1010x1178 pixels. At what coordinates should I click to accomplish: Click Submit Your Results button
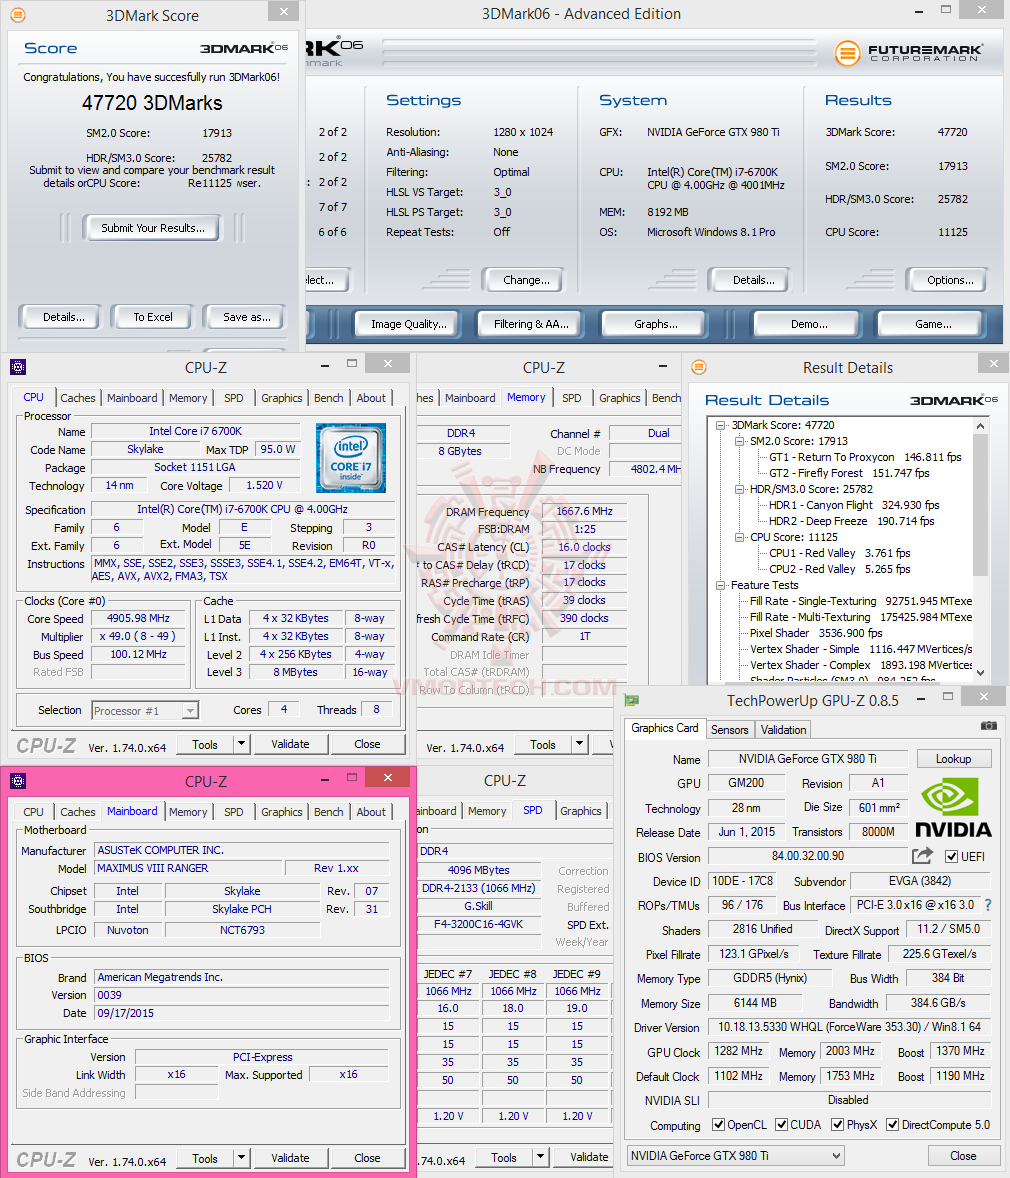pos(153,228)
